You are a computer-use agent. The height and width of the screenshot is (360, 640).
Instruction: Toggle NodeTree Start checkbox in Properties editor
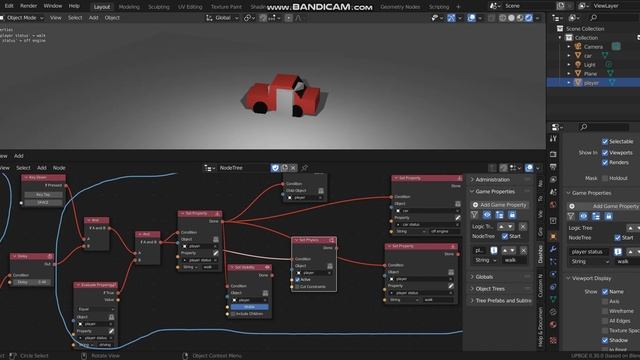click(618, 238)
